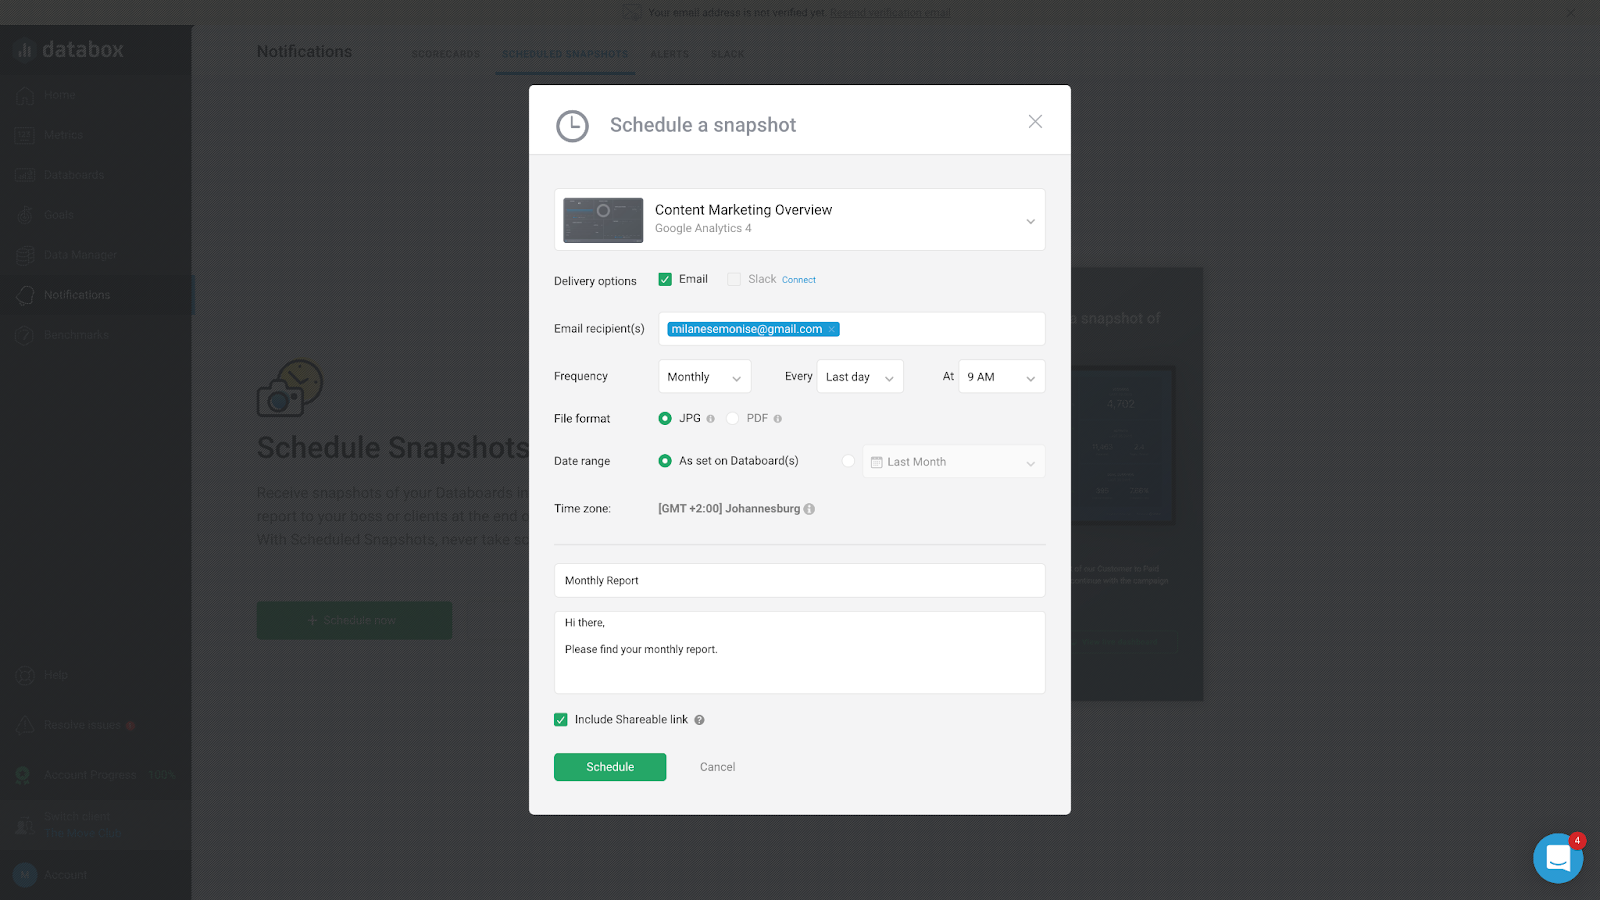Click the info icon beside PDF

click(x=778, y=419)
